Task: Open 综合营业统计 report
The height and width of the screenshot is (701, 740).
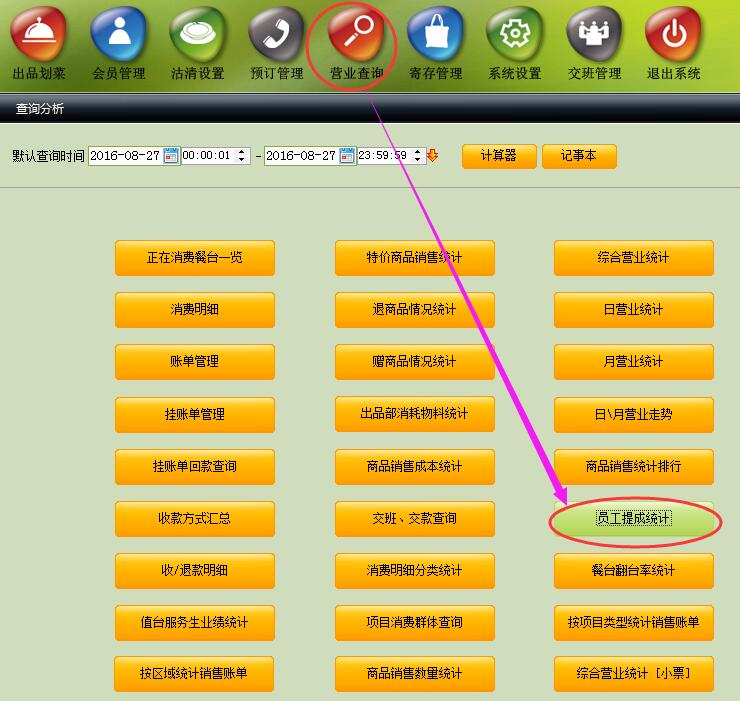Action: (x=633, y=258)
